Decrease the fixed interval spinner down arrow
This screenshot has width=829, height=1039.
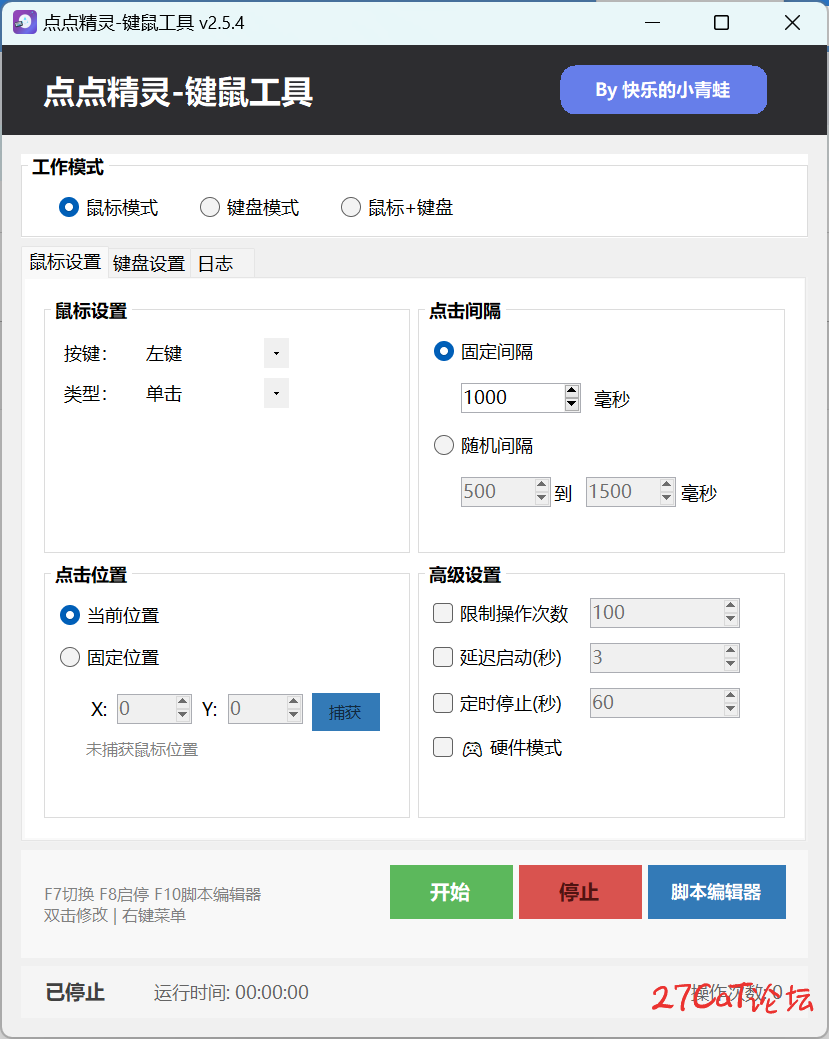572,404
